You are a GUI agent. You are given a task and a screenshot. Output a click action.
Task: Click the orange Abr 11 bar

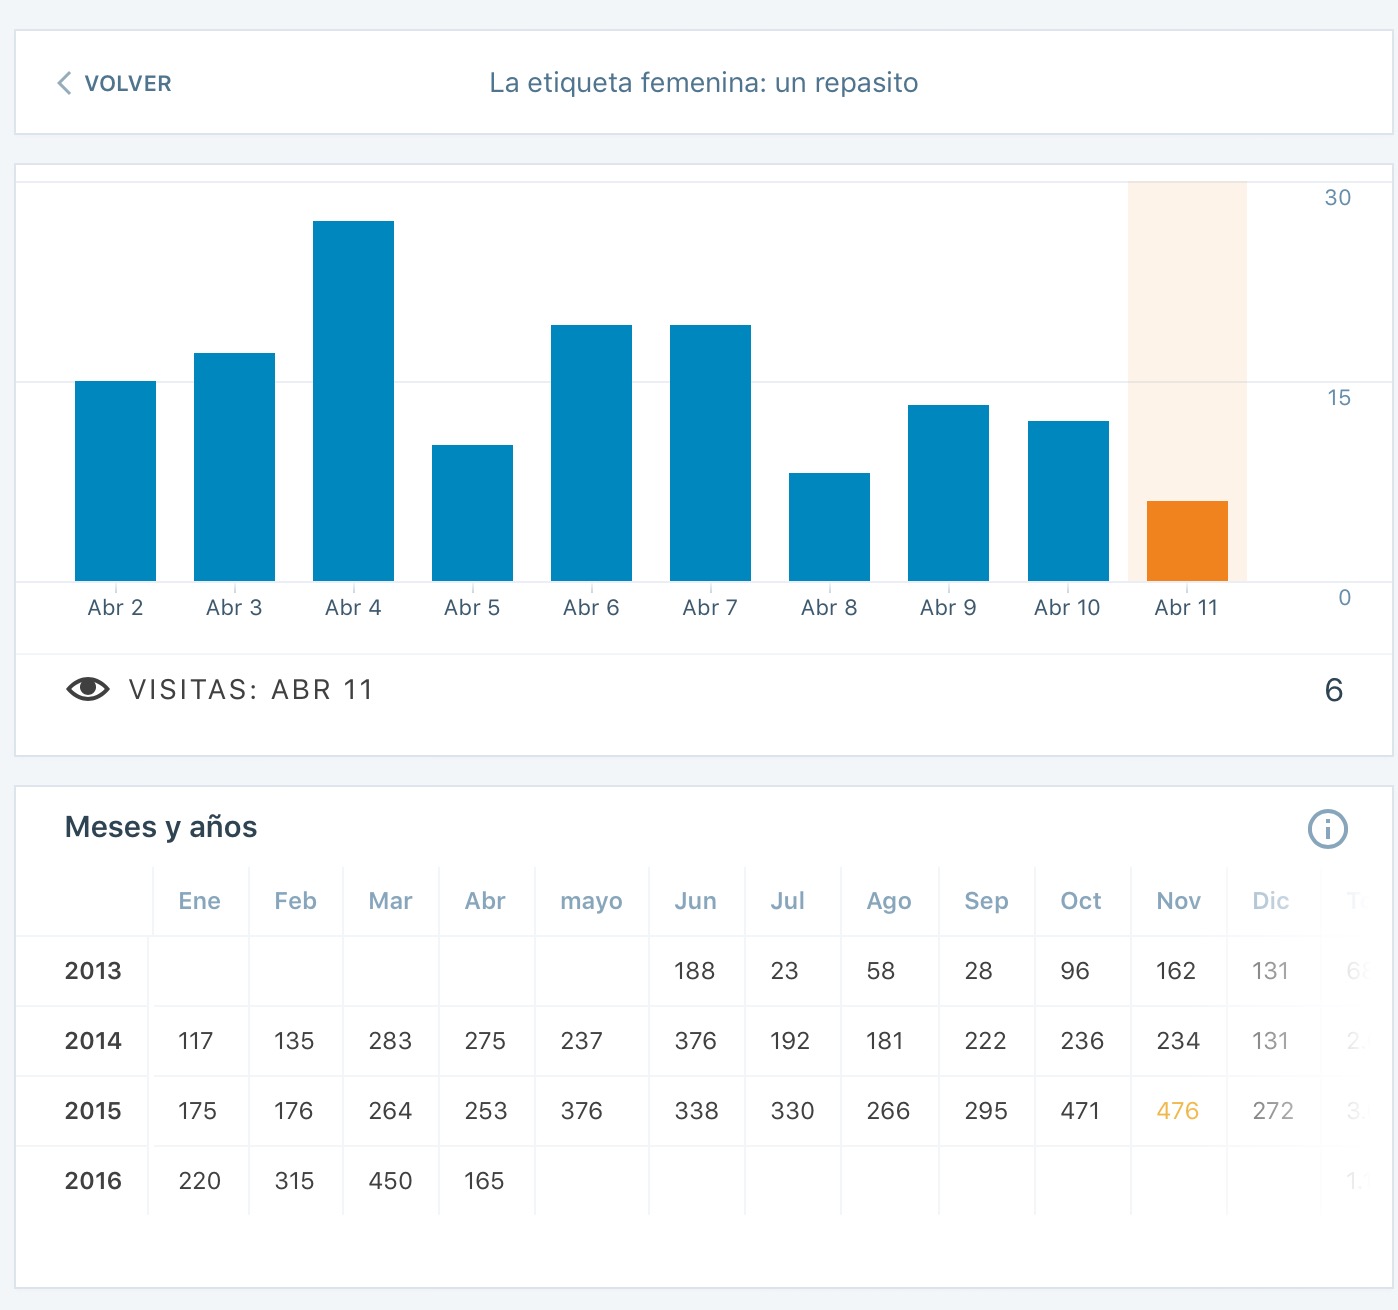(1187, 541)
